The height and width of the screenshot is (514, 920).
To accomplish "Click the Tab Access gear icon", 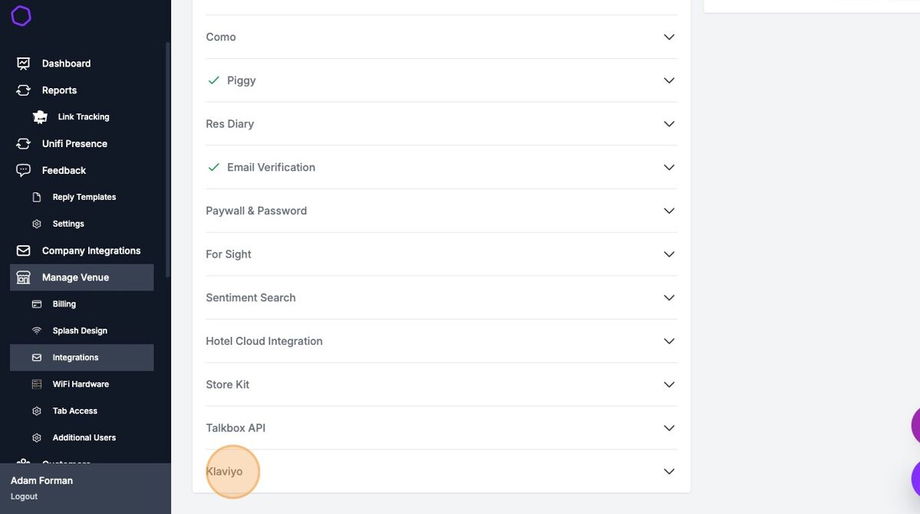I will point(37,411).
